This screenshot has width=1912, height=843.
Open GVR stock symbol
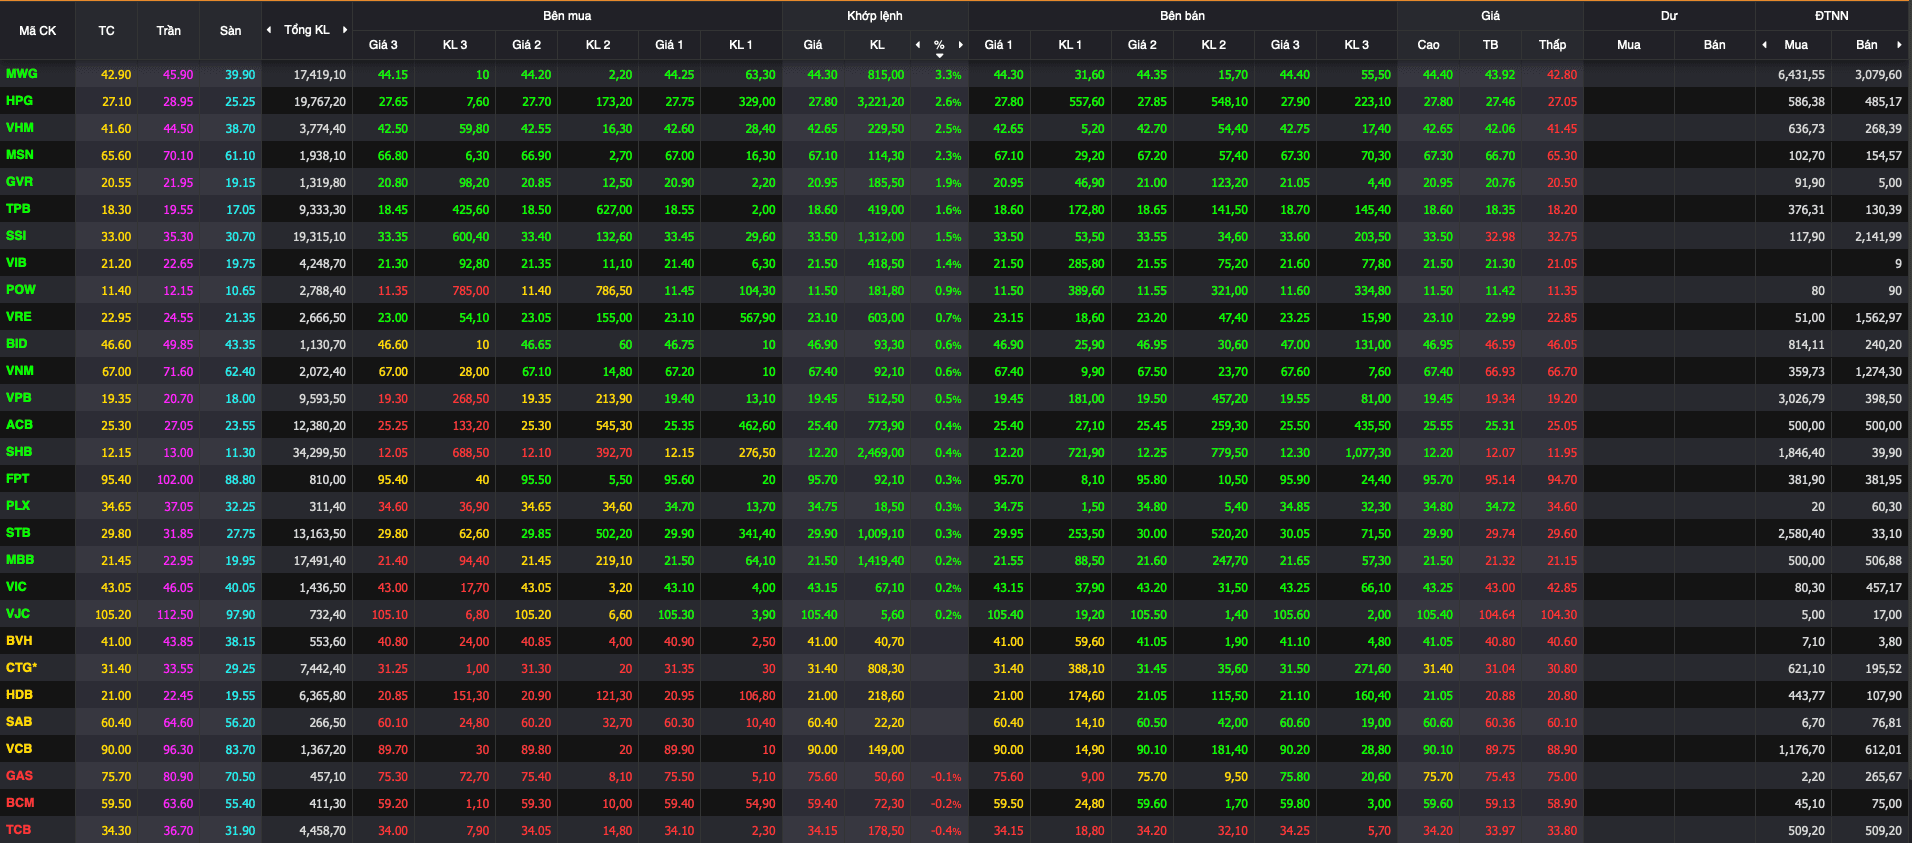click(x=19, y=182)
